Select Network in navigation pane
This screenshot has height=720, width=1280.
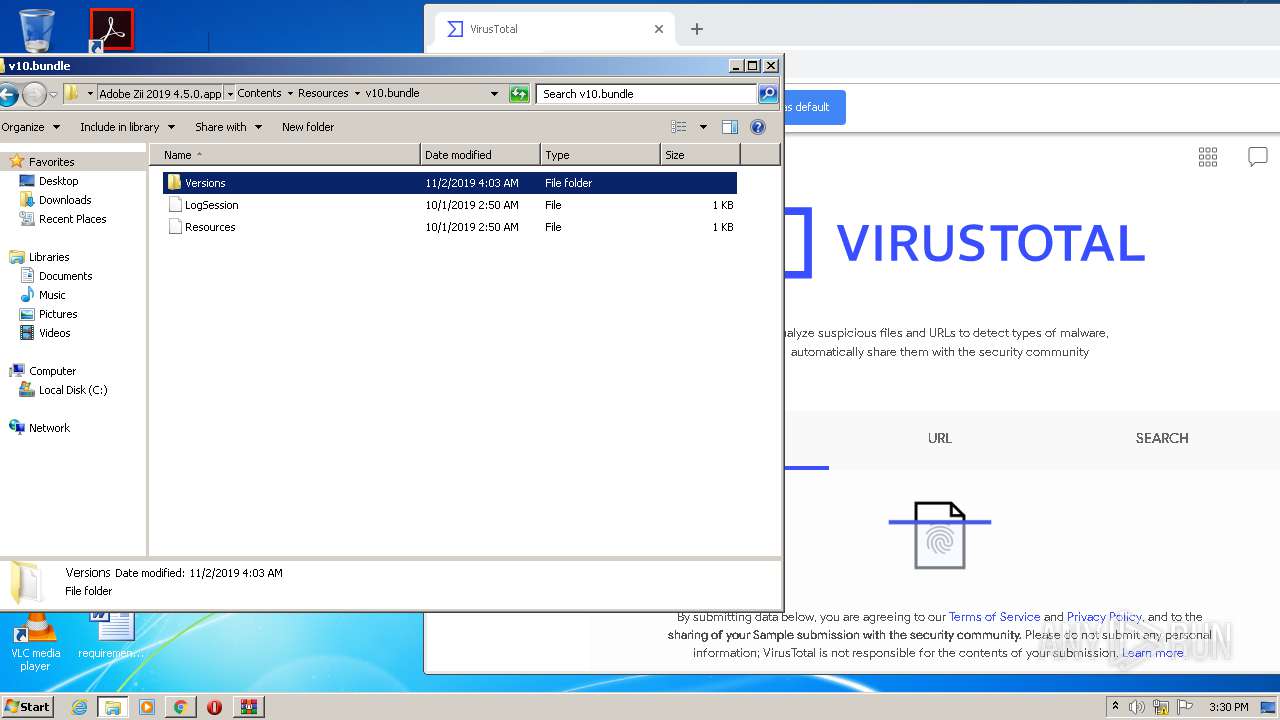tap(49, 428)
